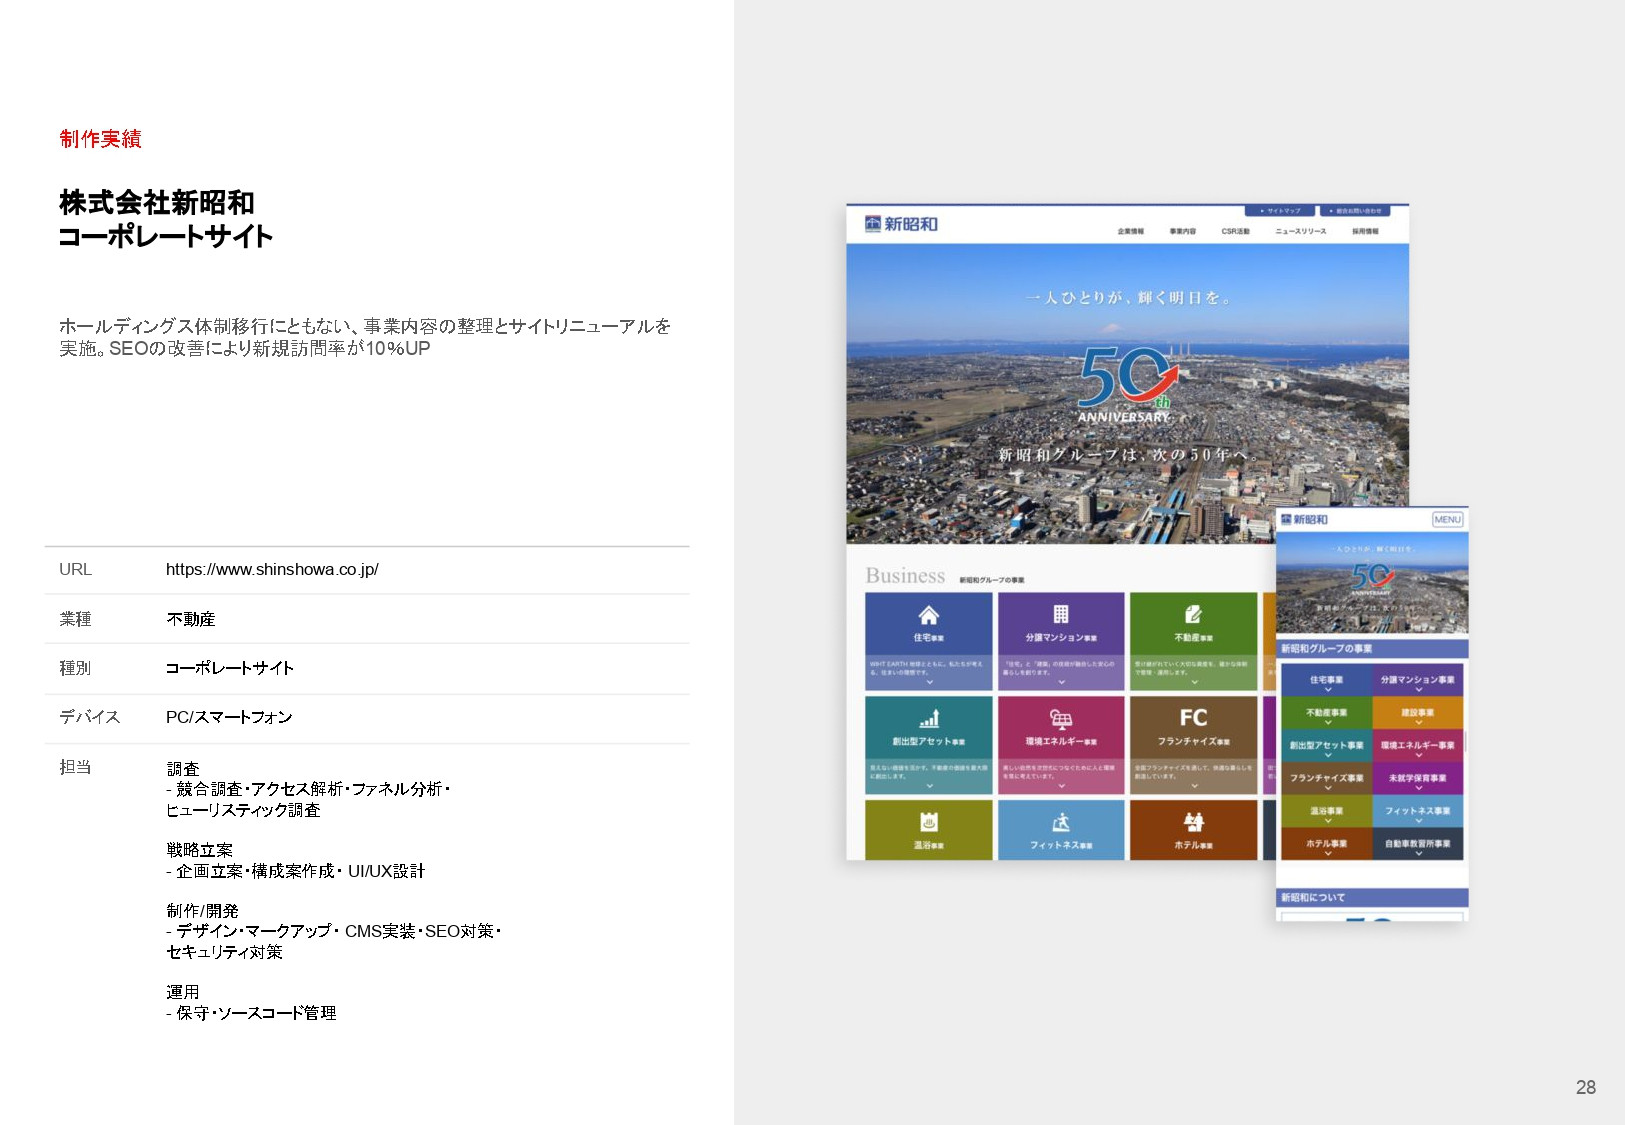Select the solar panel icon on 環境エネルギー事業
The width and height of the screenshot is (1625, 1125).
(1062, 720)
